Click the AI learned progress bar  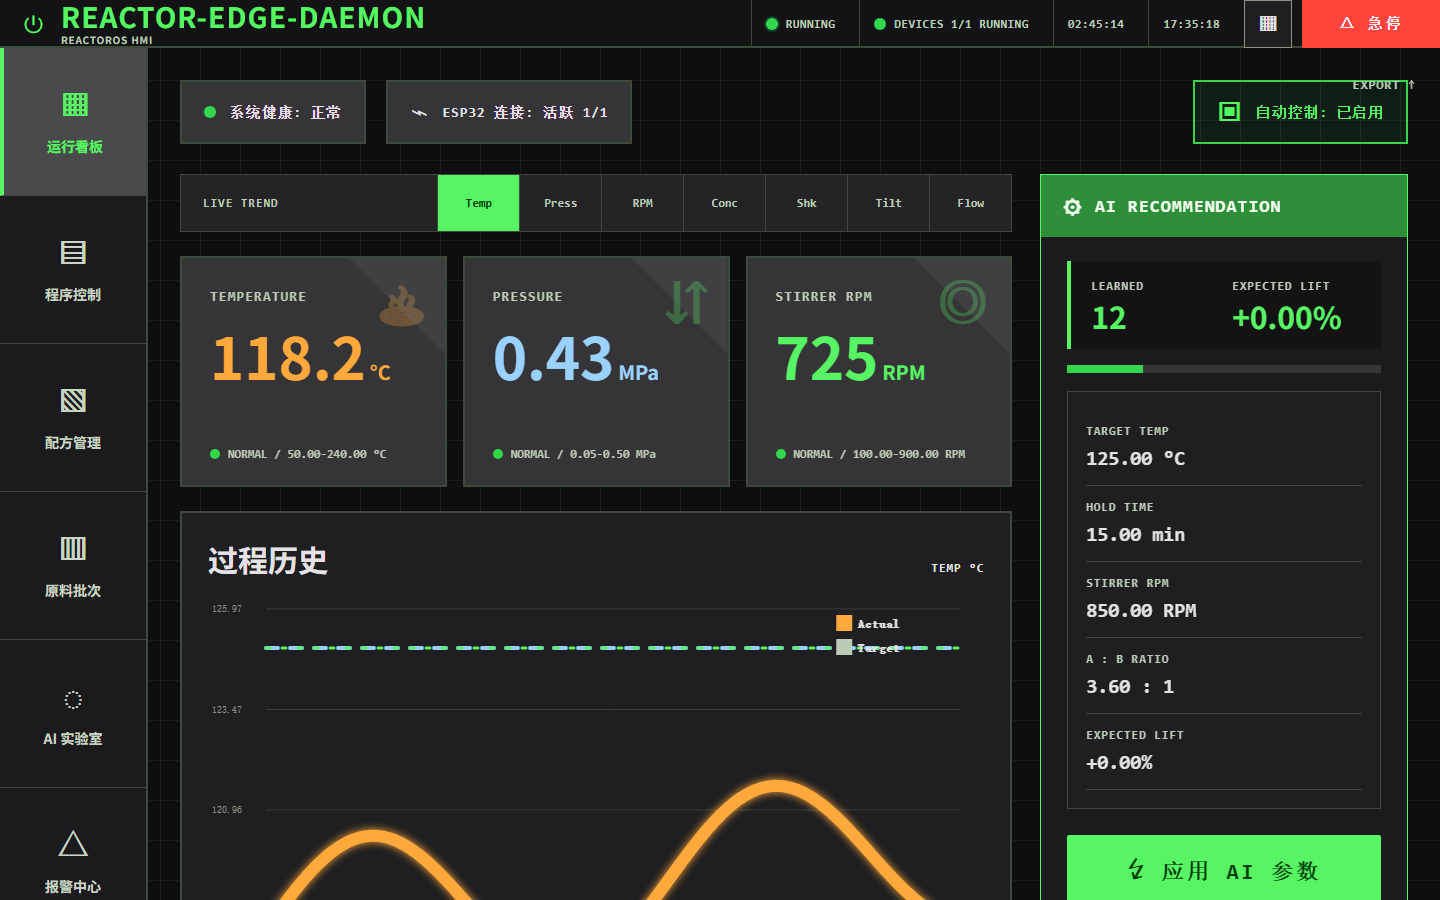(x=1224, y=369)
